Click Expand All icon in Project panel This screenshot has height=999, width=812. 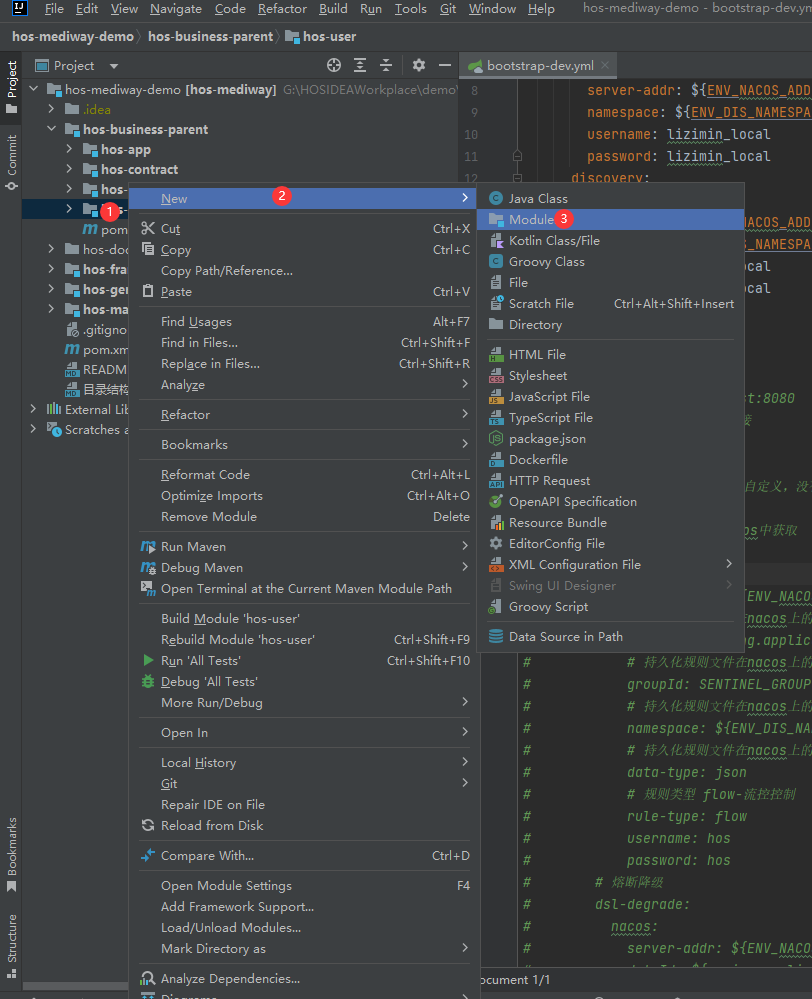click(360, 65)
